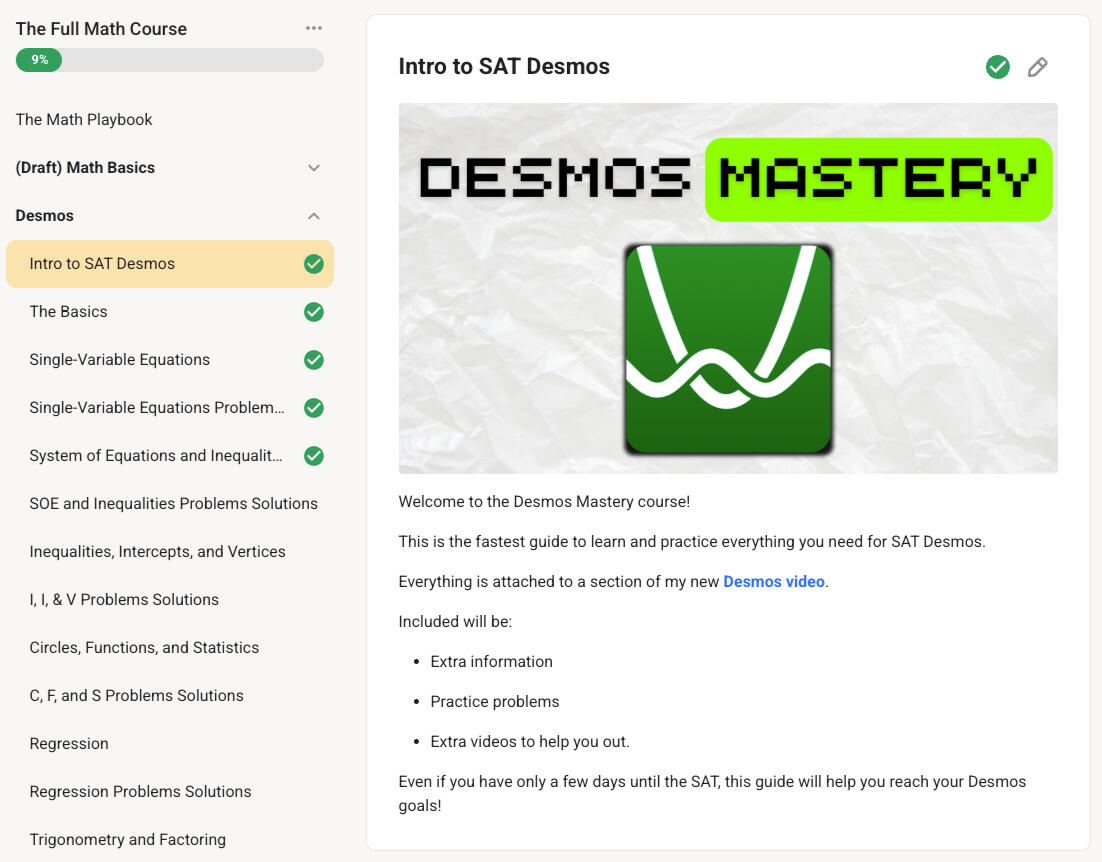
Task: Click the 9% course progress bar
Action: pos(169,60)
